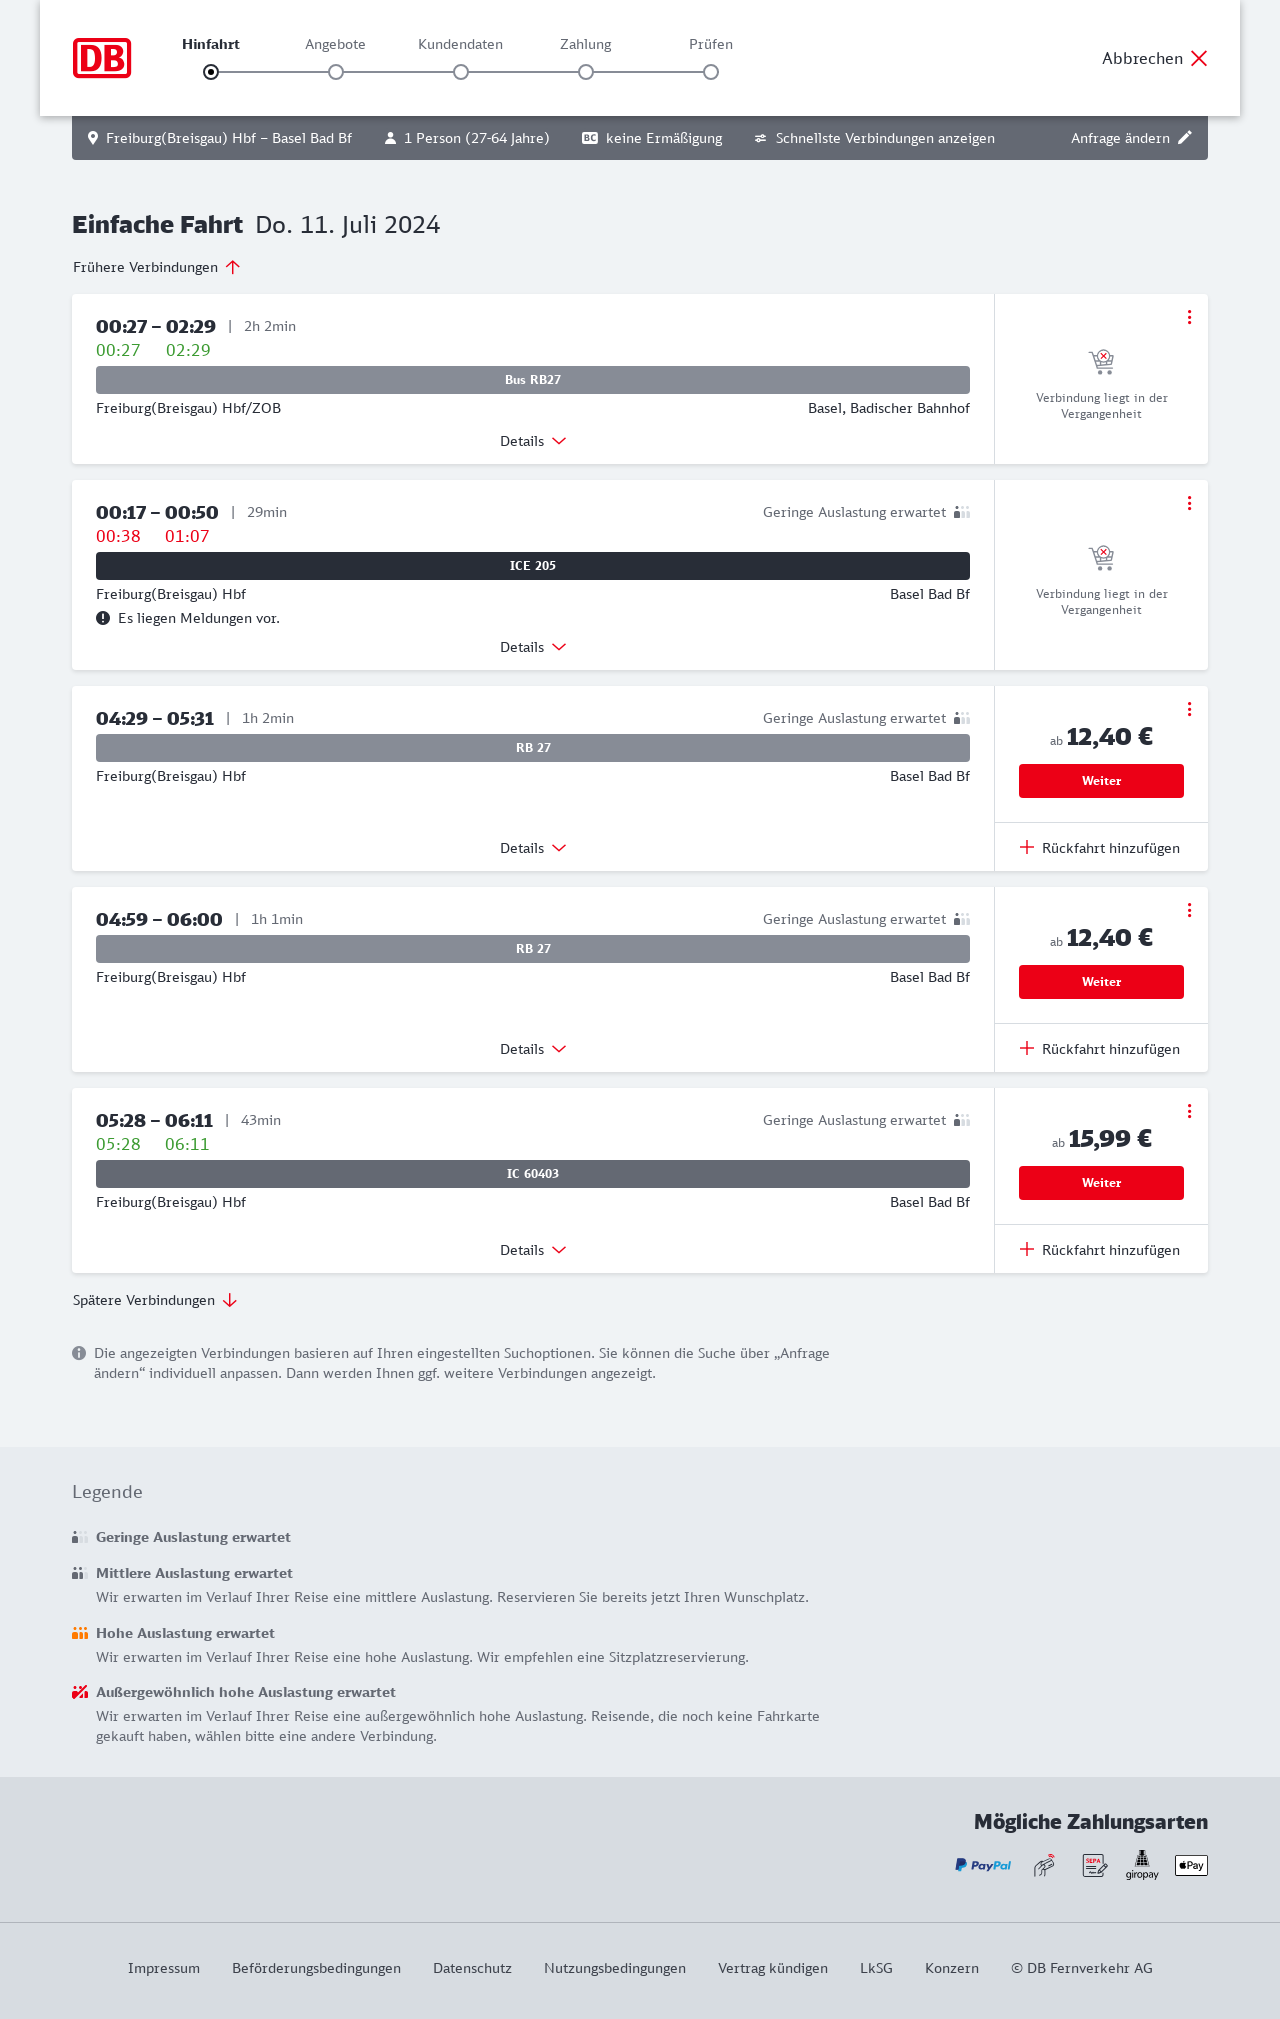Click Weiter for the 15,99 € connection
The image size is (1280, 2019).
coord(1101,1183)
